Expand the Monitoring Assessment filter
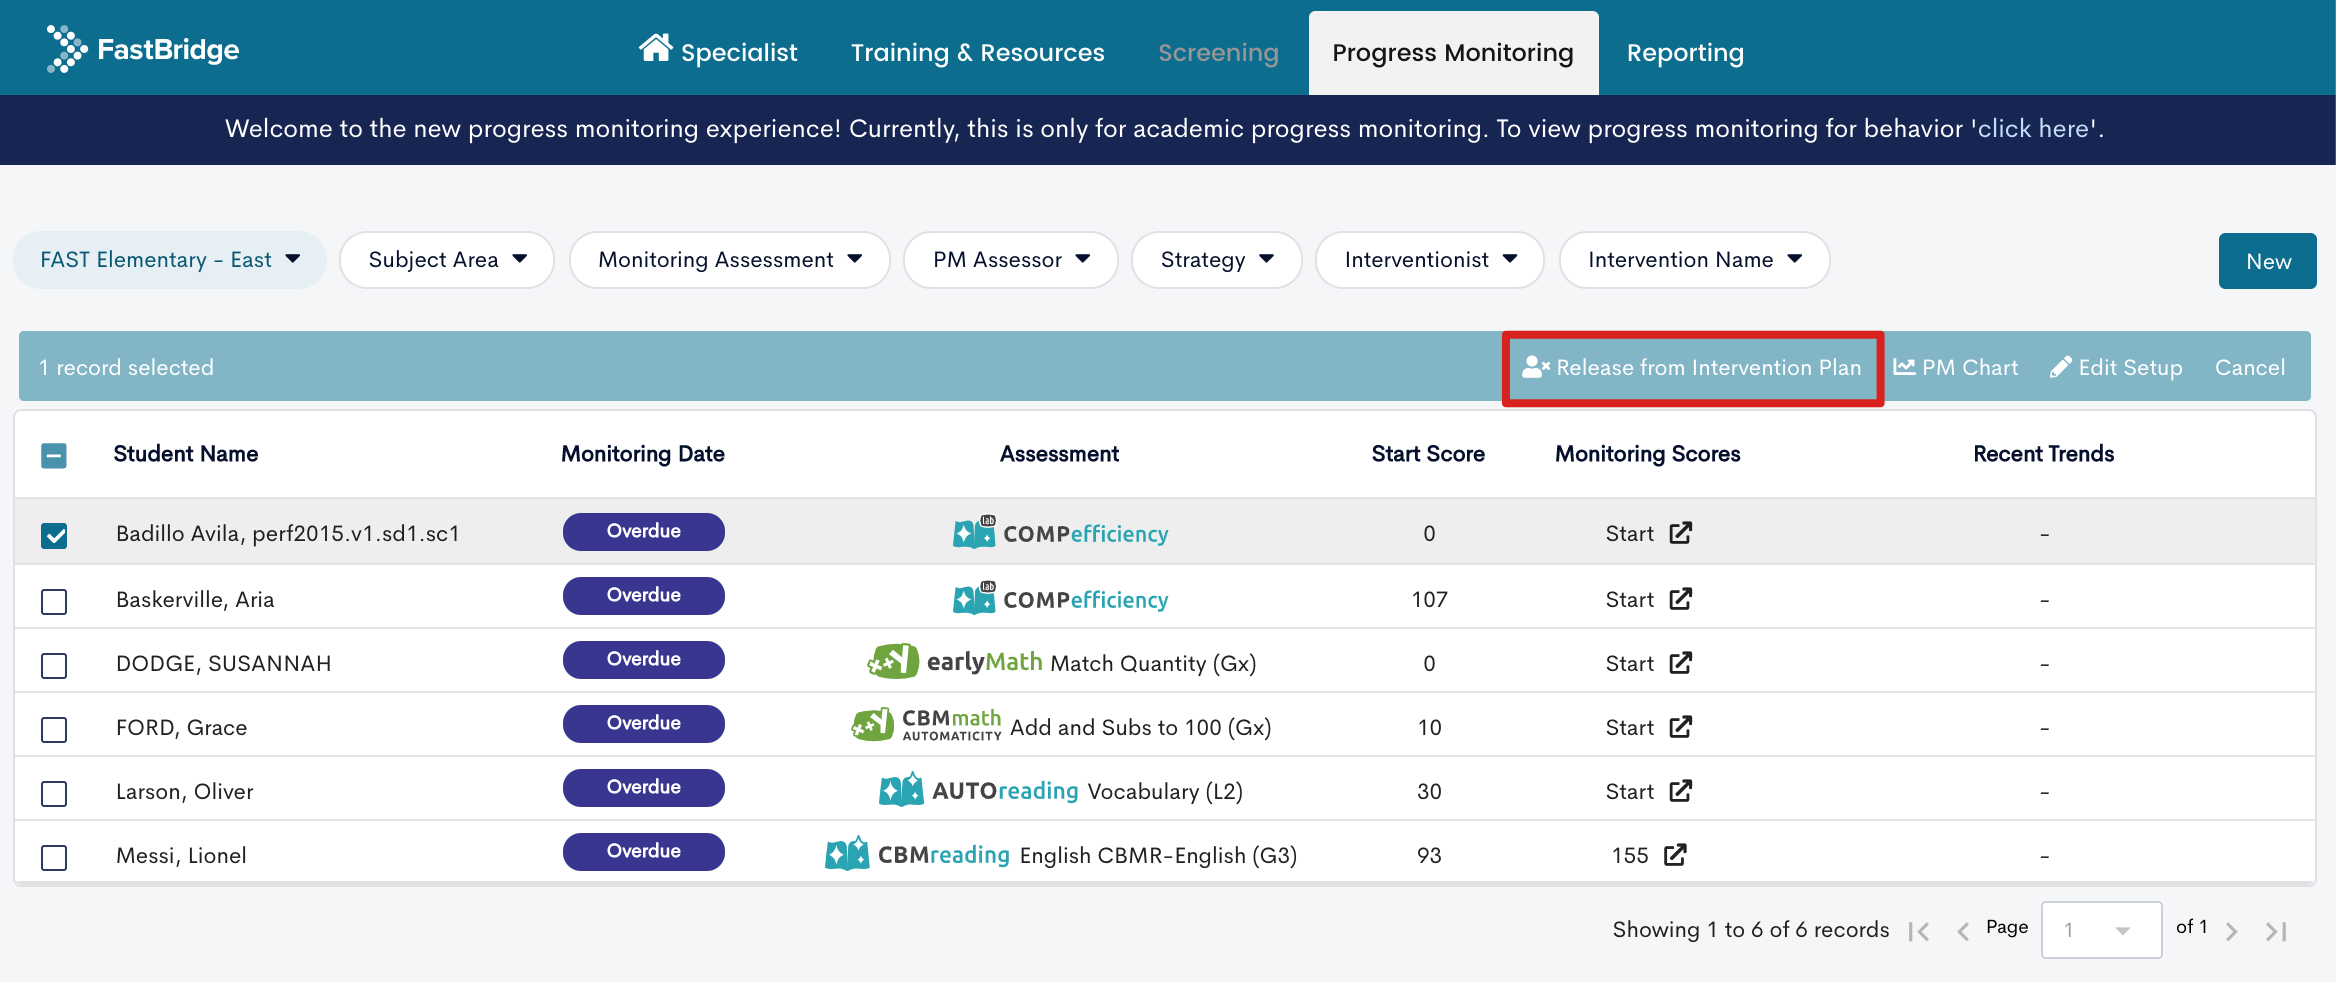 pyautogui.click(x=730, y=260)
